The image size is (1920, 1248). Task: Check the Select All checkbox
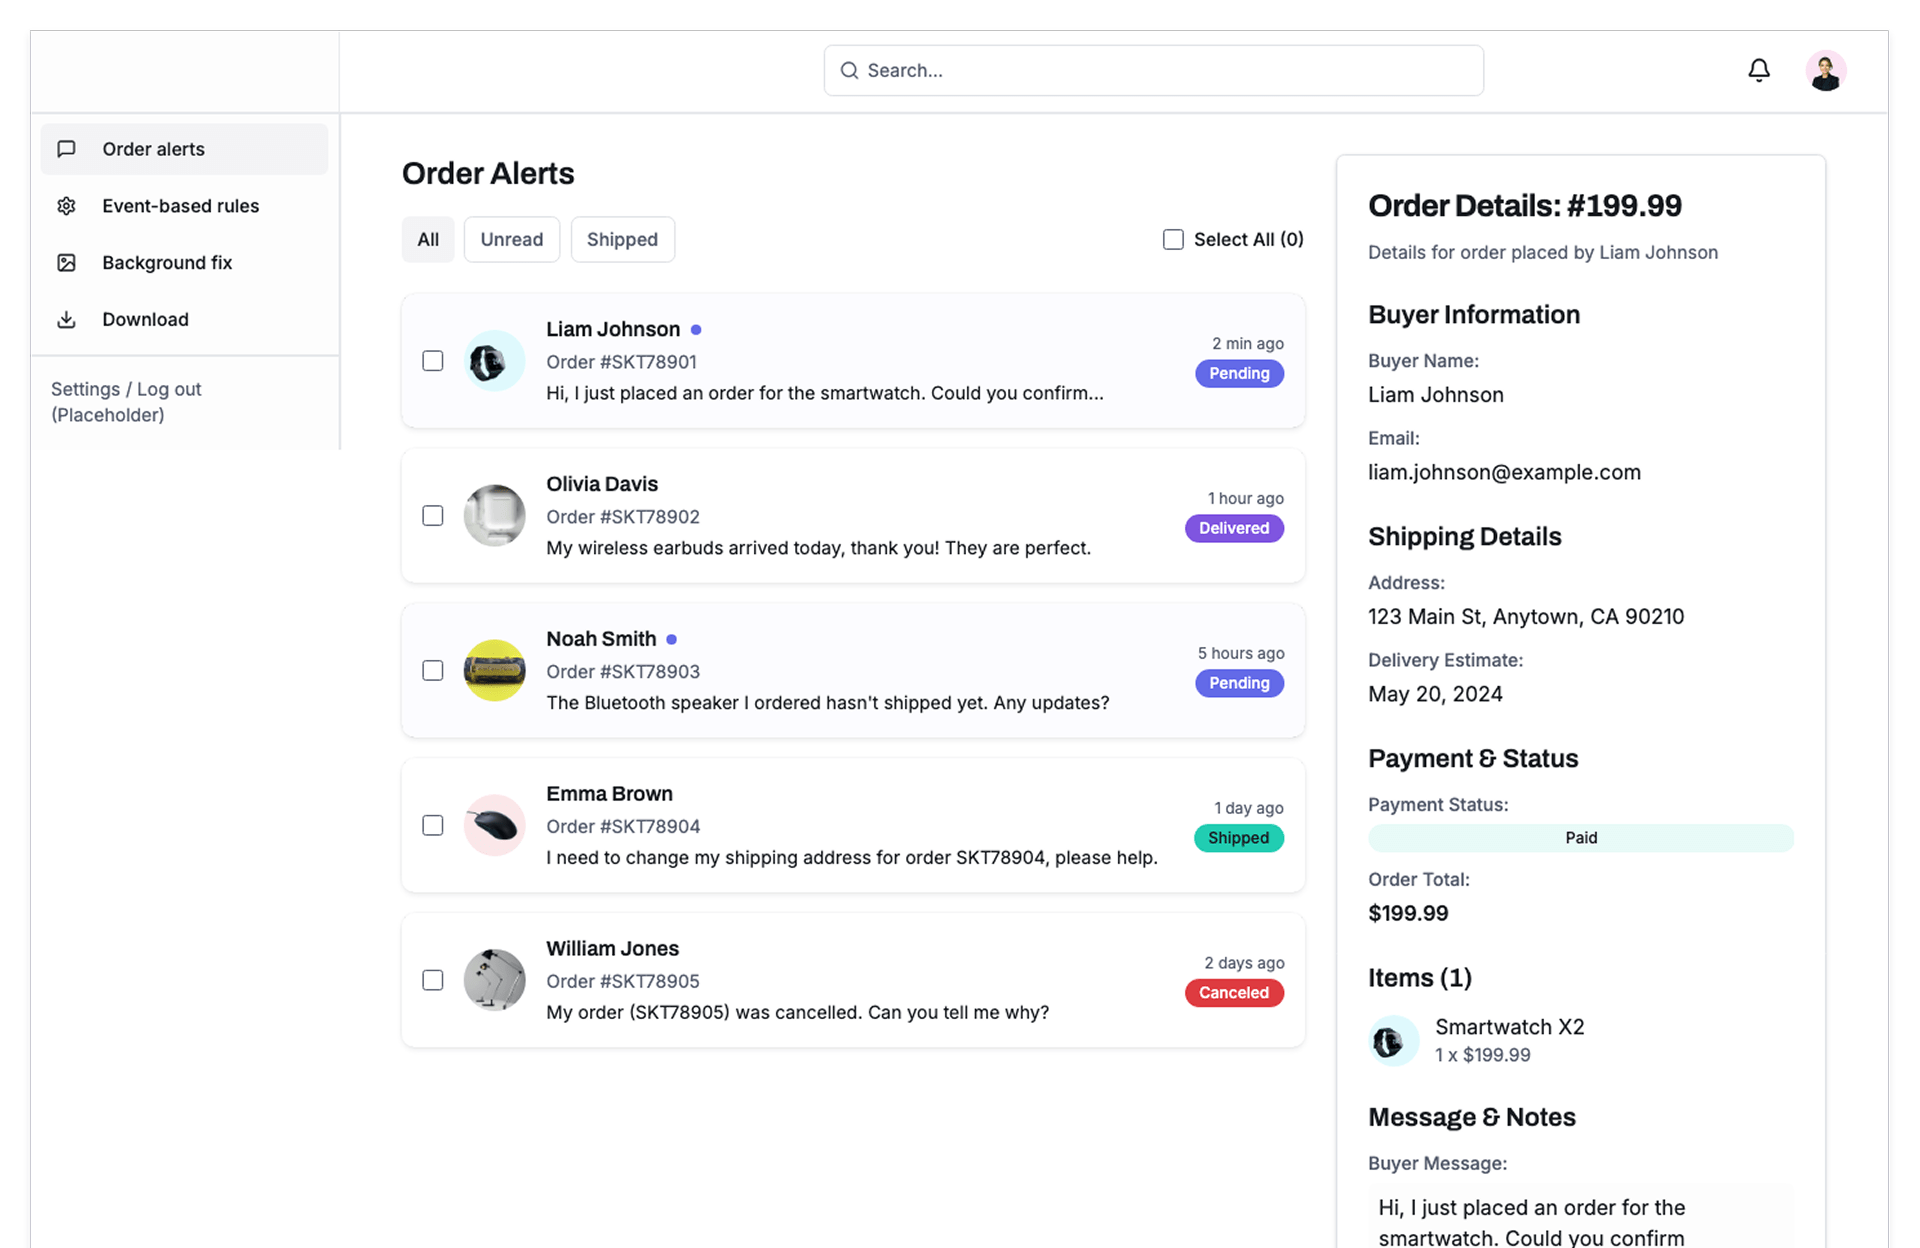point(1173,240)
